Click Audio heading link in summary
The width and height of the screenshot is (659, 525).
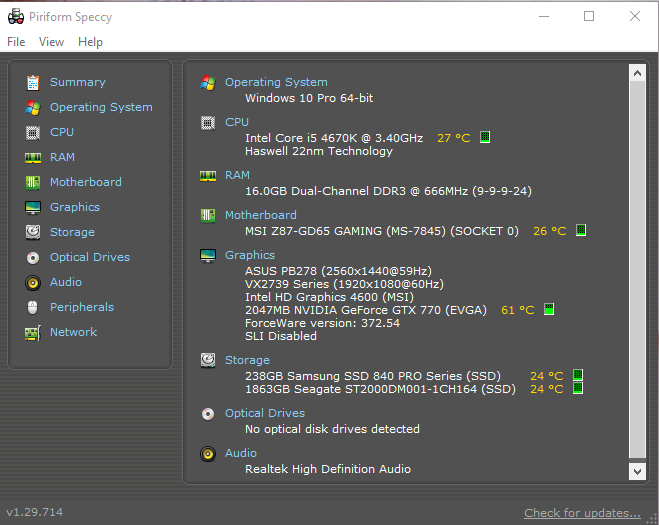click(x=240, y=454)
